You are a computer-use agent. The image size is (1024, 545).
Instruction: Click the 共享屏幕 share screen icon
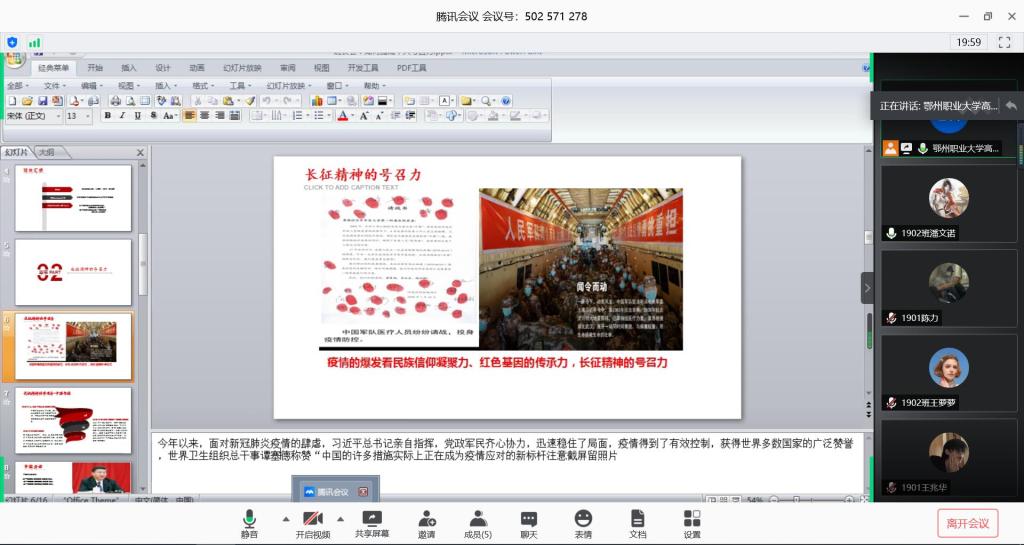point(372,523)
